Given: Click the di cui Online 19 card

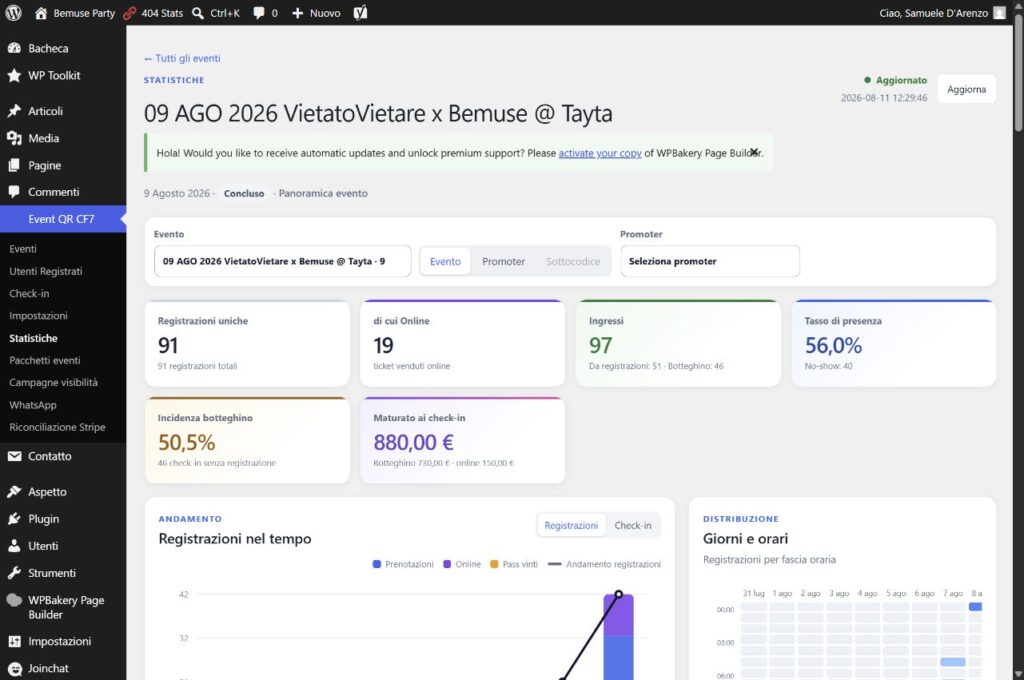Looking at the screenshot, I should tap(462, 343).
